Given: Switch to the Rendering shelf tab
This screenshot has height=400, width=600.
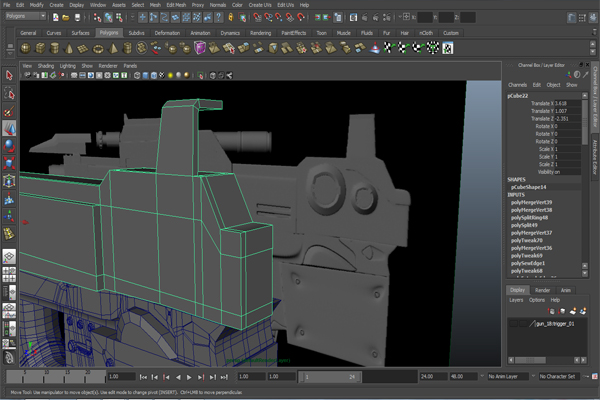Looking at the screenshot, I should [261, 33].
